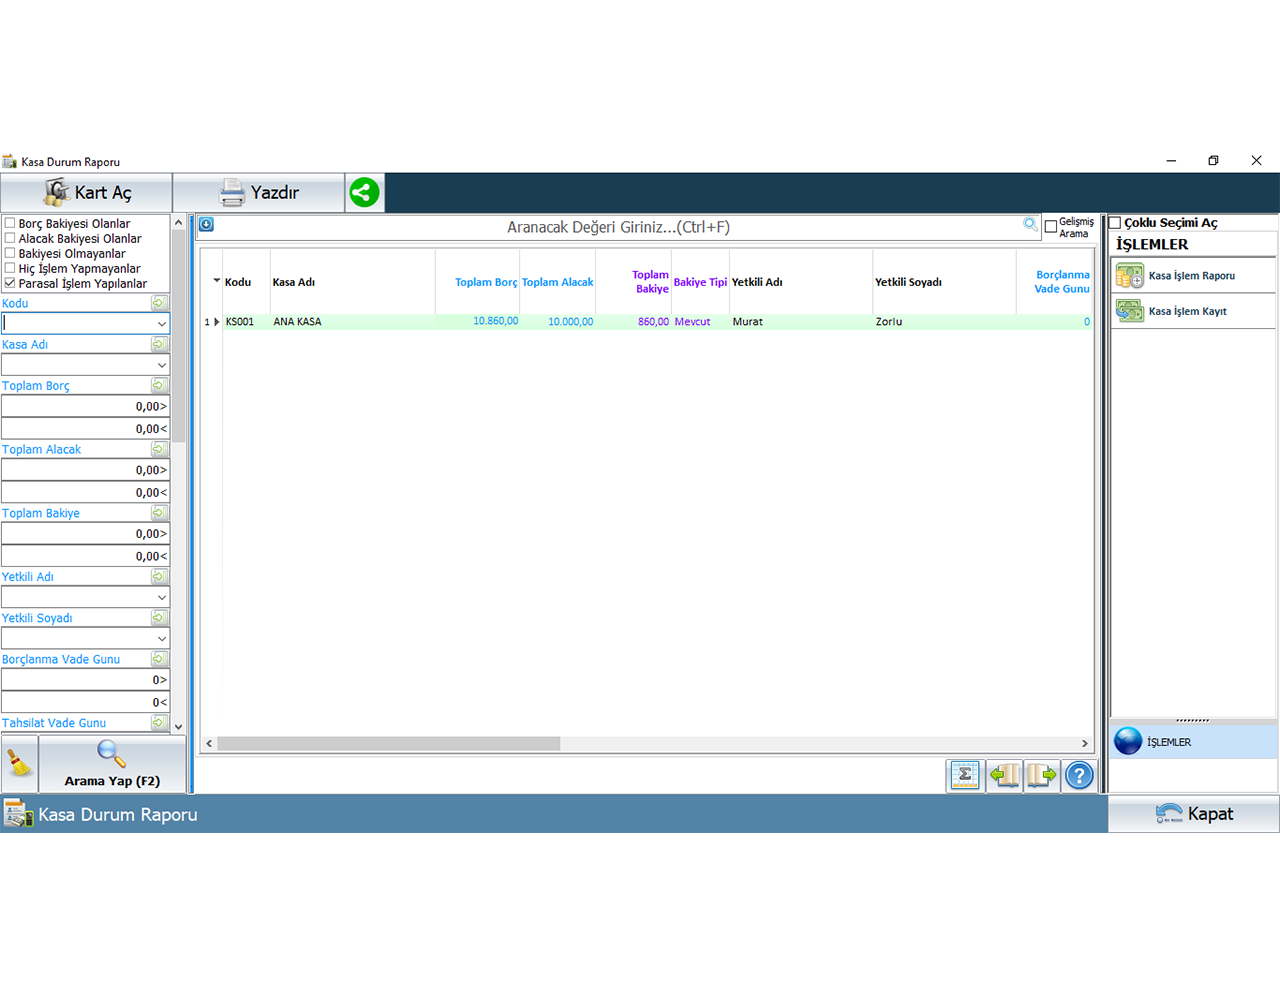Open Kasa İşlem Raporu
The image size is (1280, 984).
tap(1193, 275)
